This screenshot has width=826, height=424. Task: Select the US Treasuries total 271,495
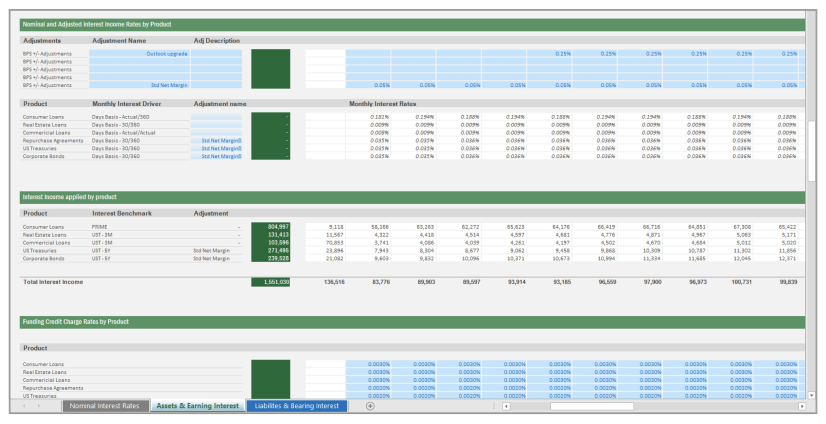click(x=271, y=251)
